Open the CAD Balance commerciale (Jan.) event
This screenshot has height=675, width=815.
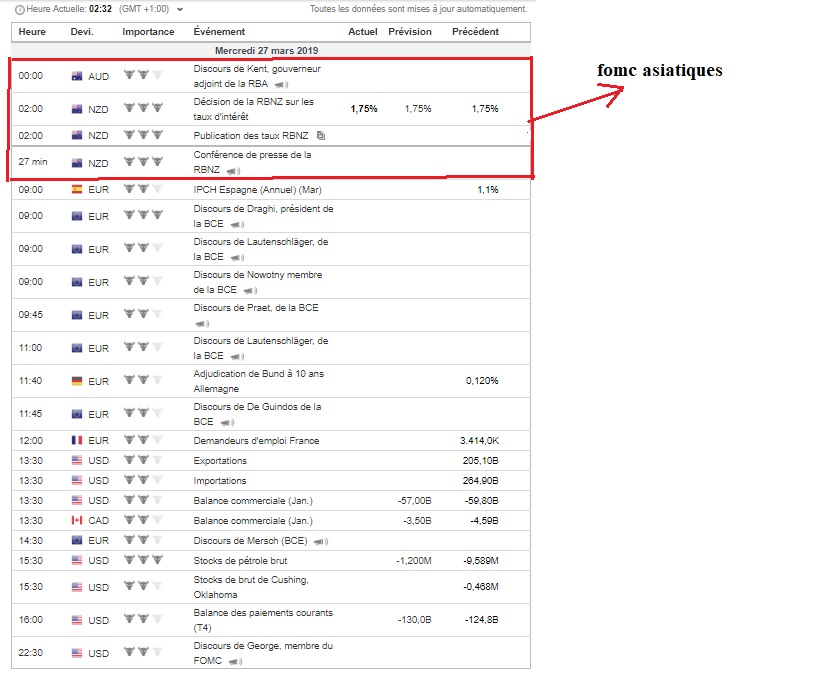tap(253, 521)
